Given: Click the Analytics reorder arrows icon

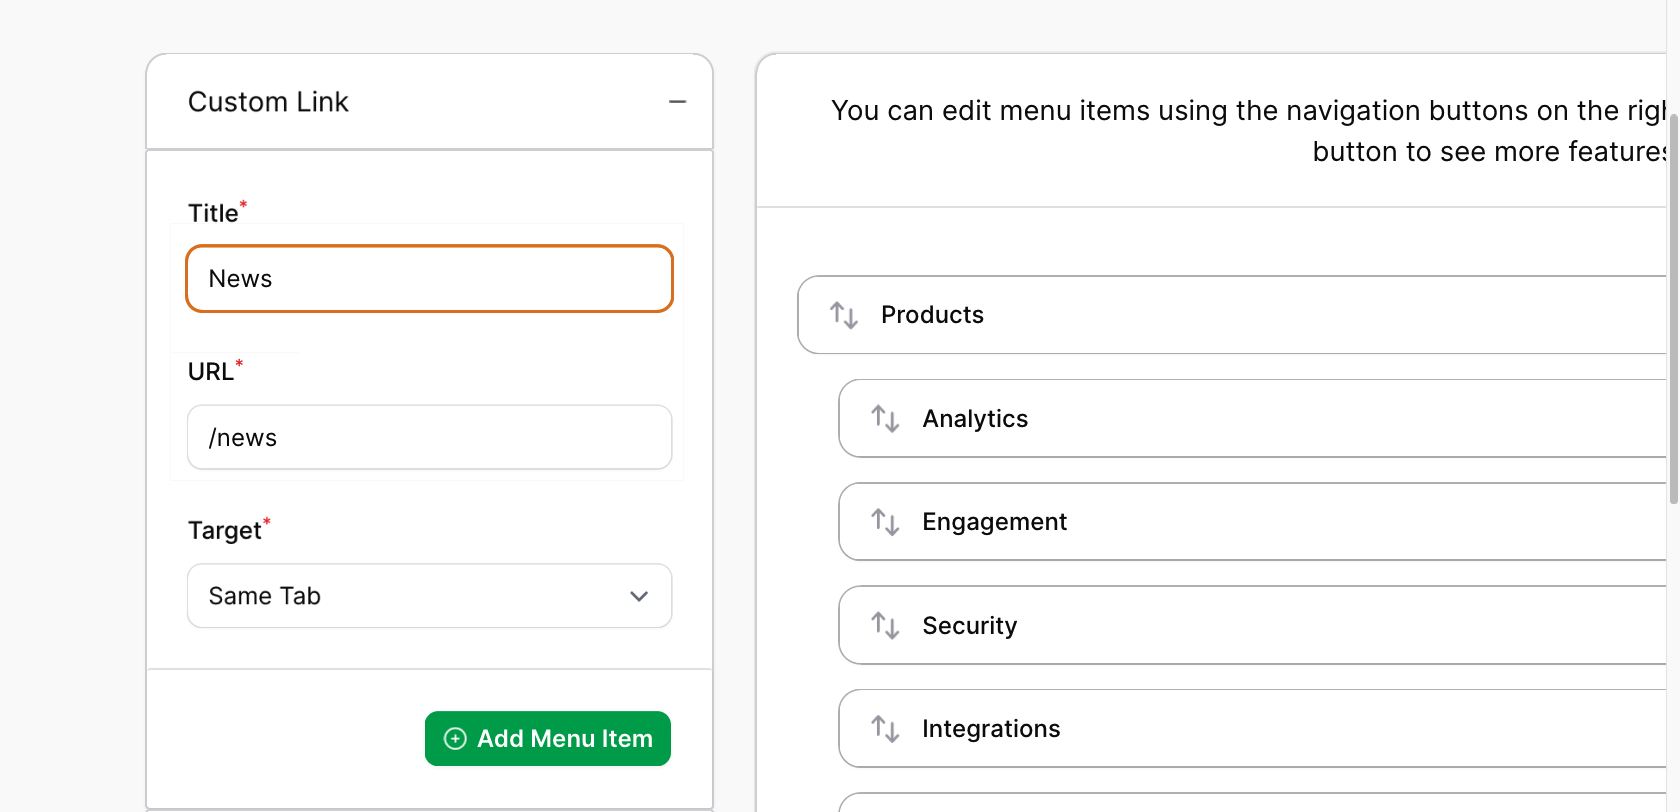Looking at the screenshot, I should (885, 418).
